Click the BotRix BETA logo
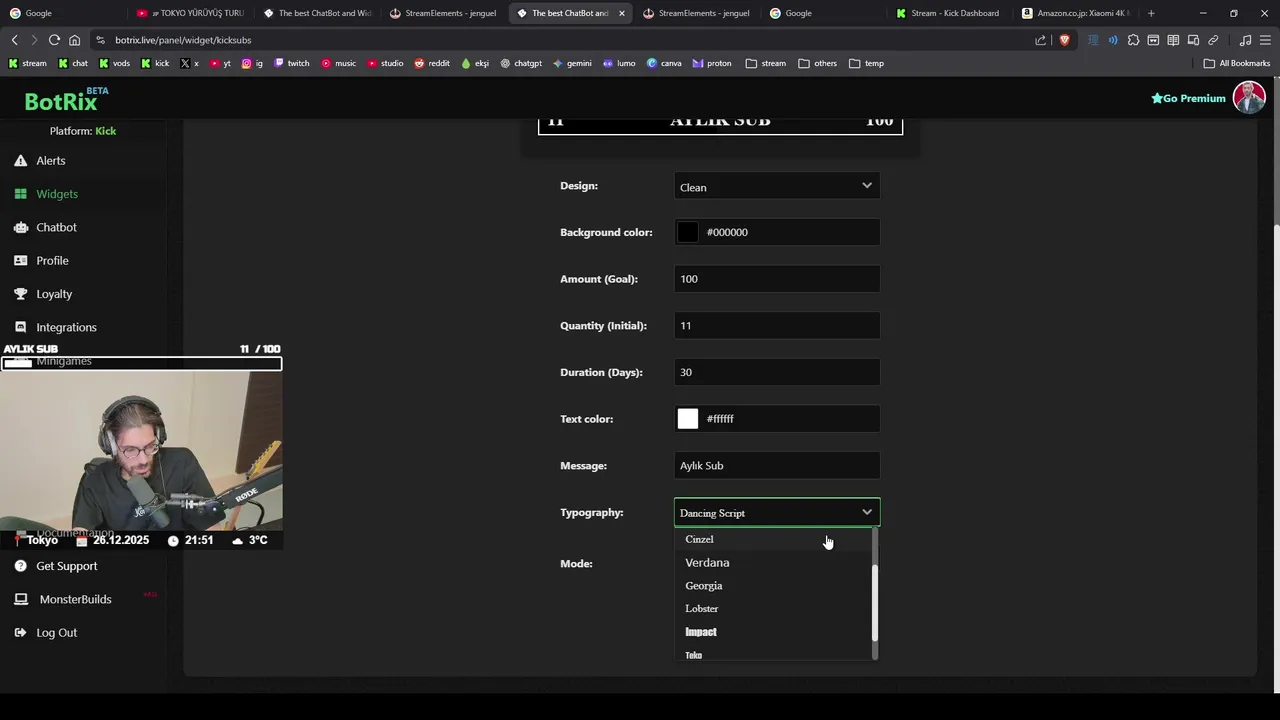Image resolution: width=1280 pixels, height=720 pixels. tap(66, 99)
